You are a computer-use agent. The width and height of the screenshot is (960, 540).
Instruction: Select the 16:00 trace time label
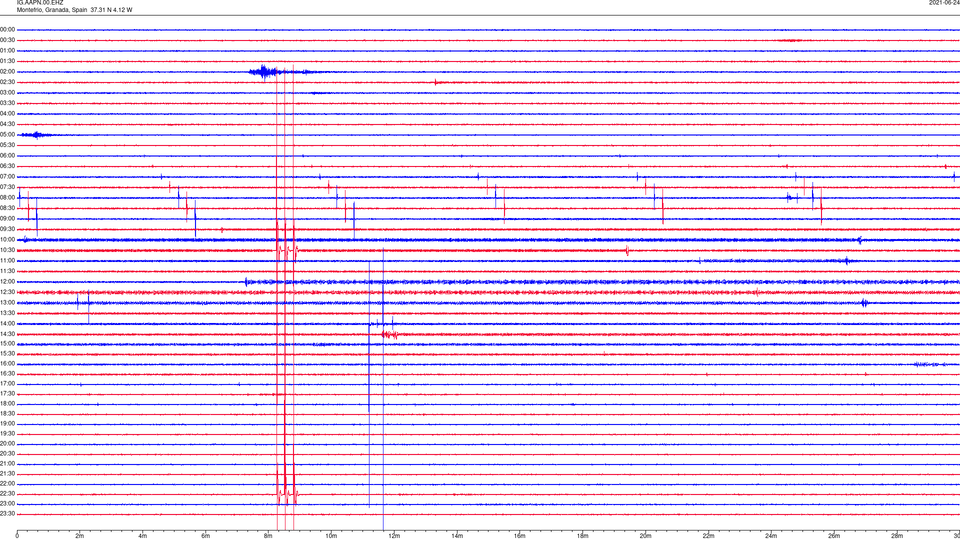pos(7,364)
